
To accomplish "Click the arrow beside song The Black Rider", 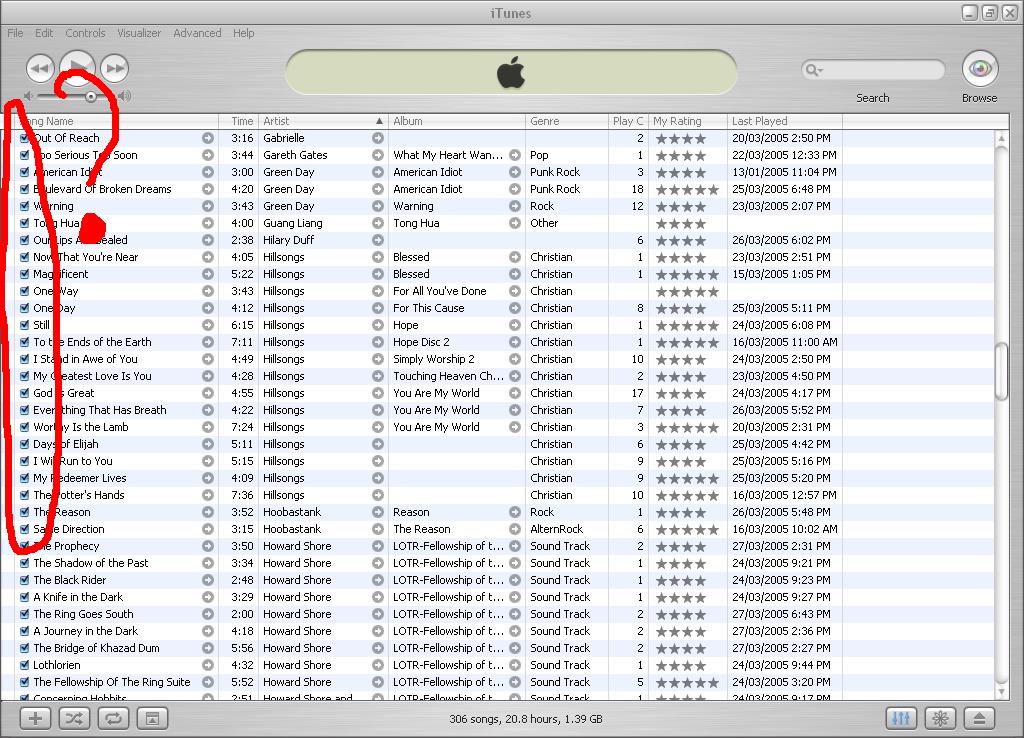I will pyautogui.click(x=208, y=580).
